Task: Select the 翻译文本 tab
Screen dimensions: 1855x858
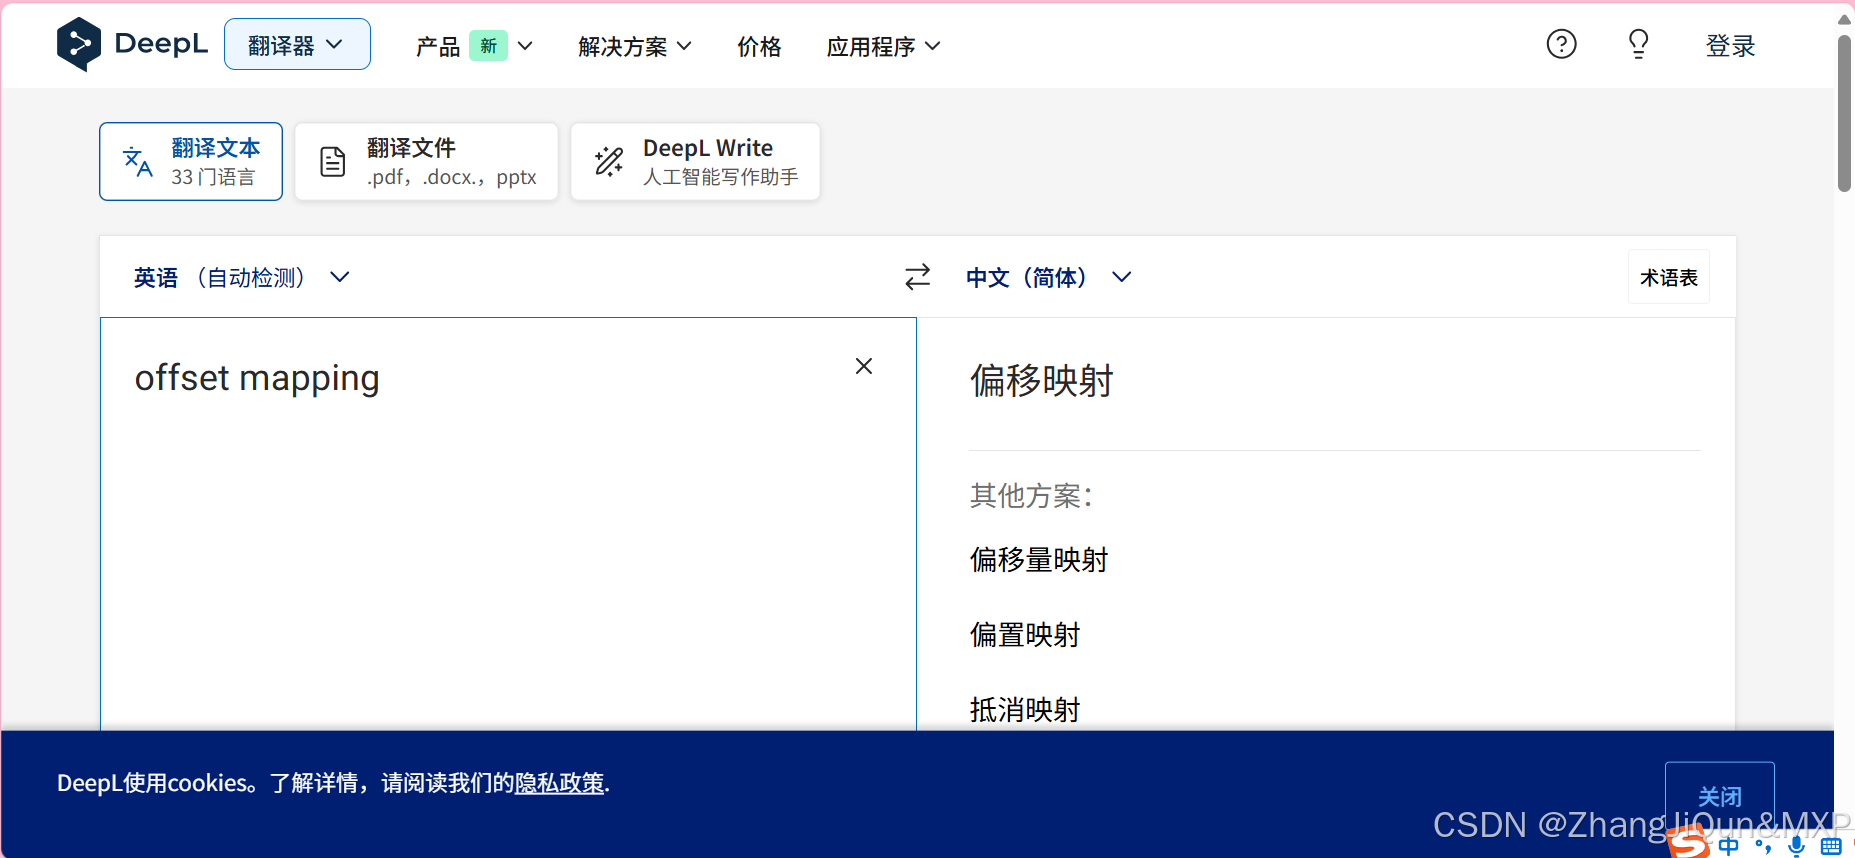Action: [x=191, y=162]
